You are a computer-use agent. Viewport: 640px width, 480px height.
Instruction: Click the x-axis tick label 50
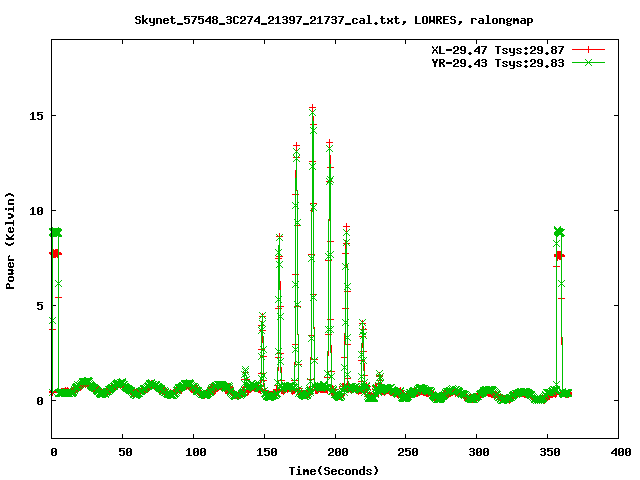point(125,452)
